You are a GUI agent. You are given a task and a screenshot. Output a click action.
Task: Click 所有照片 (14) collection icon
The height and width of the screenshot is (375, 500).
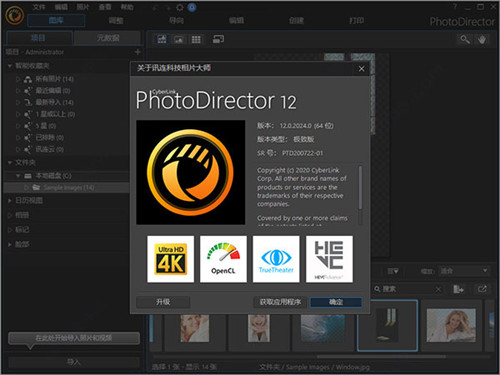28,79
